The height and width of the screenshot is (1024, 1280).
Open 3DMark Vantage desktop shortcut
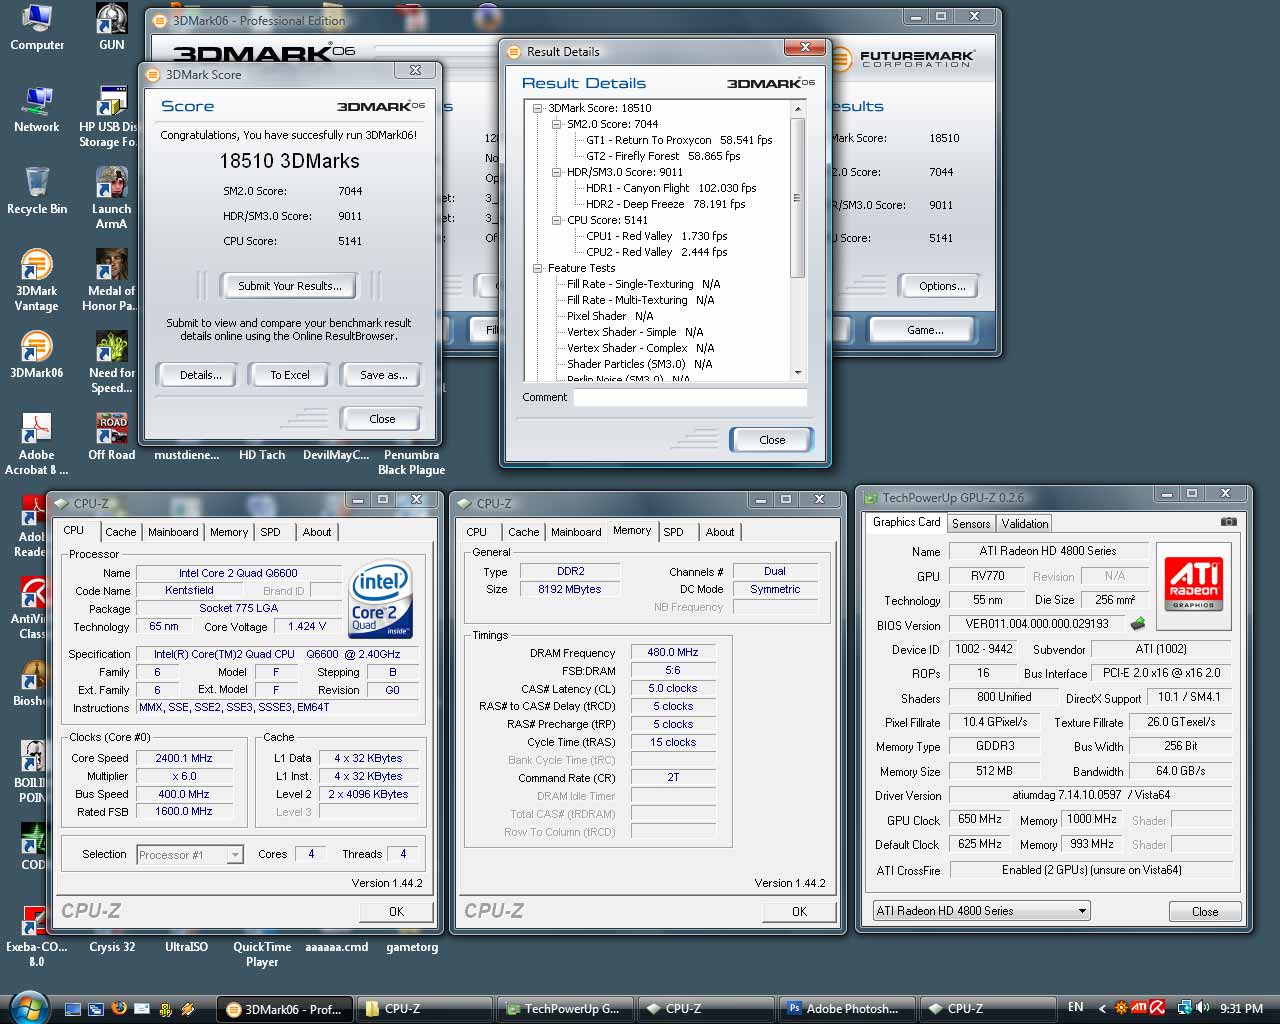pos(36,281)
